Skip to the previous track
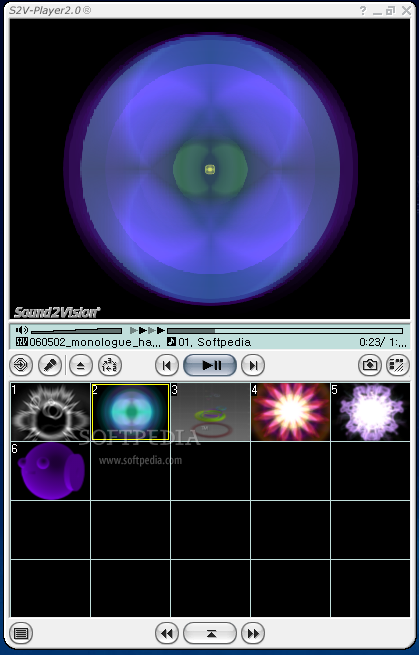Viewport: 419px width, 655px height. pos(167,366)
